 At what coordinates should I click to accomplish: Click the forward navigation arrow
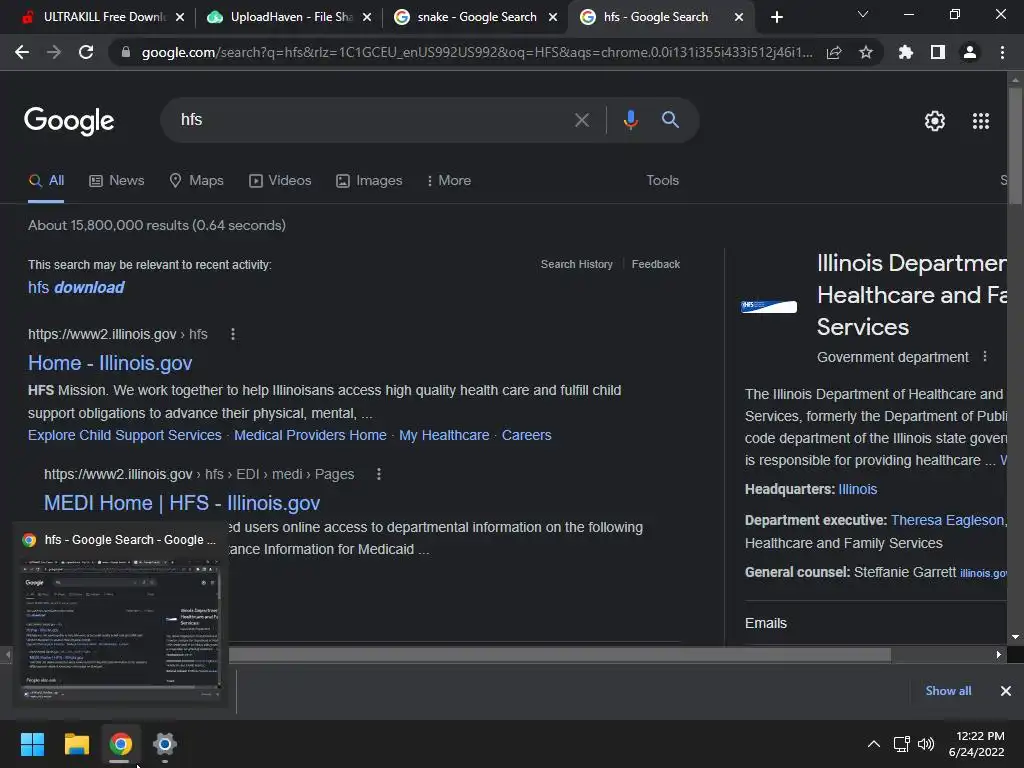click(x=54, y=52)
